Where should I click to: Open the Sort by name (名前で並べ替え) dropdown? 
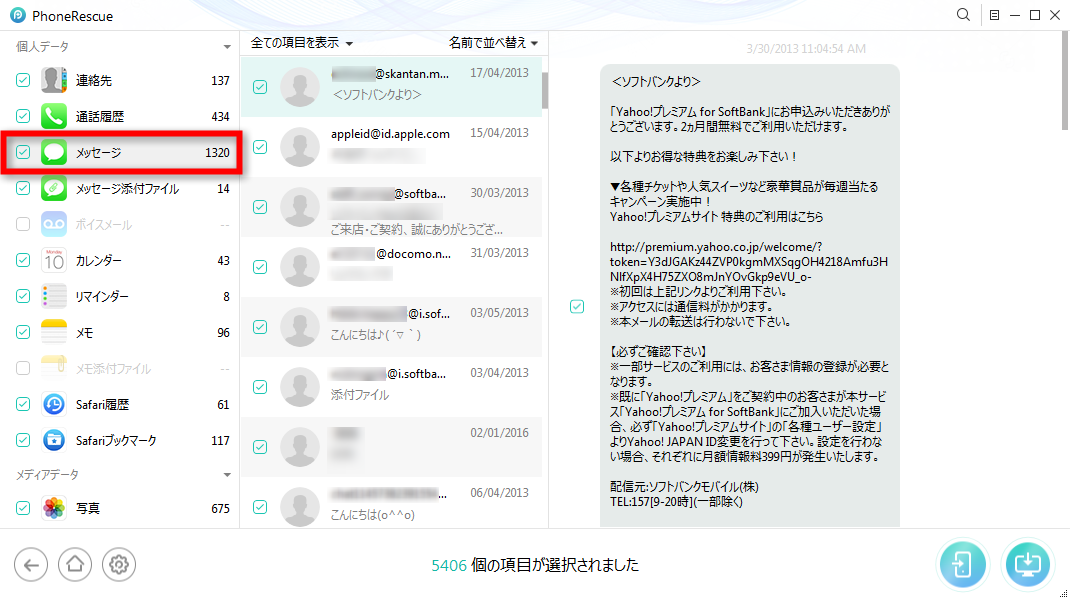coord(493,43)
